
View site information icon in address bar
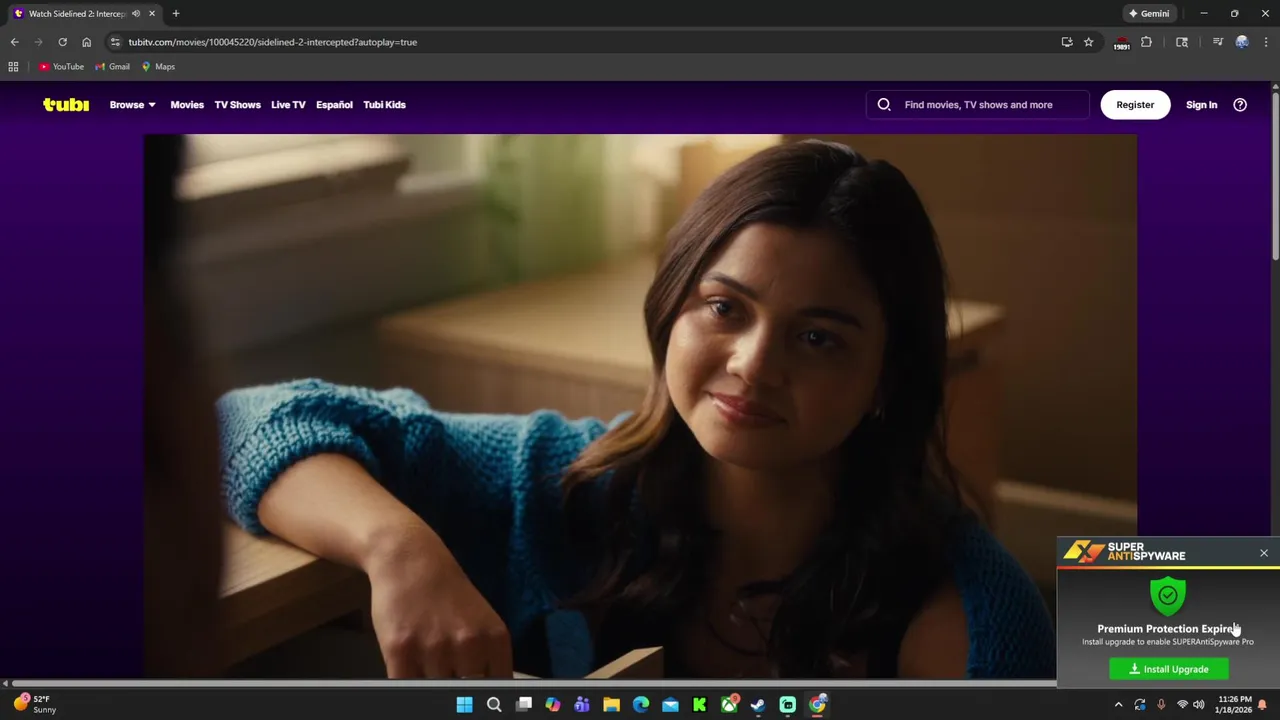[x=115, y=42]
